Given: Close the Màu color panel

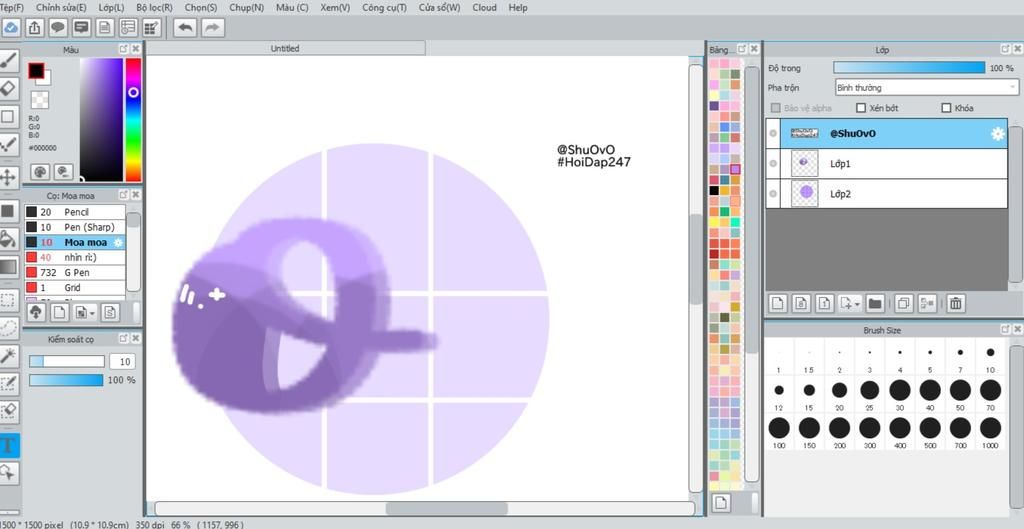Looking at the screenshot, I should [x=135, y=49].
